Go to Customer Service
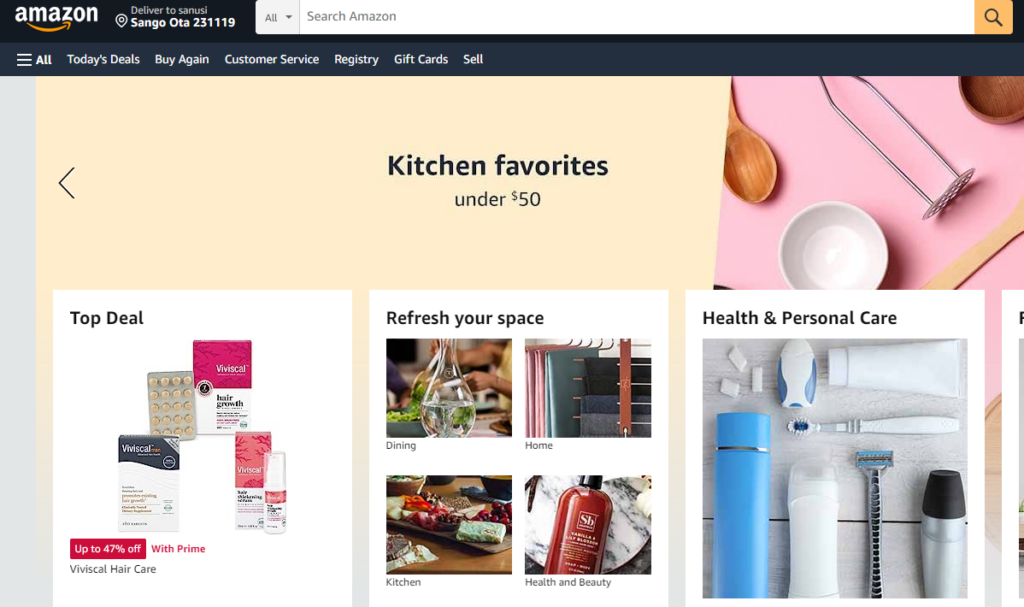1024x607 pixels. tap(272, 59)
